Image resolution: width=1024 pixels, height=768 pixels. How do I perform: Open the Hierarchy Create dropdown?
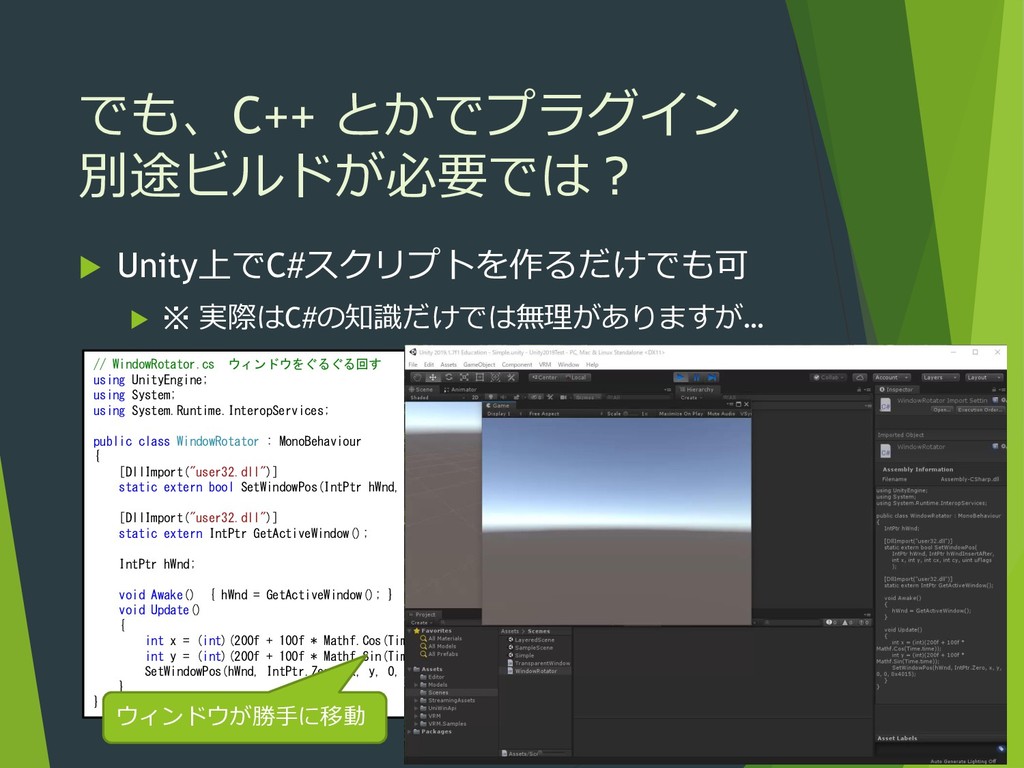coord(692,397)
